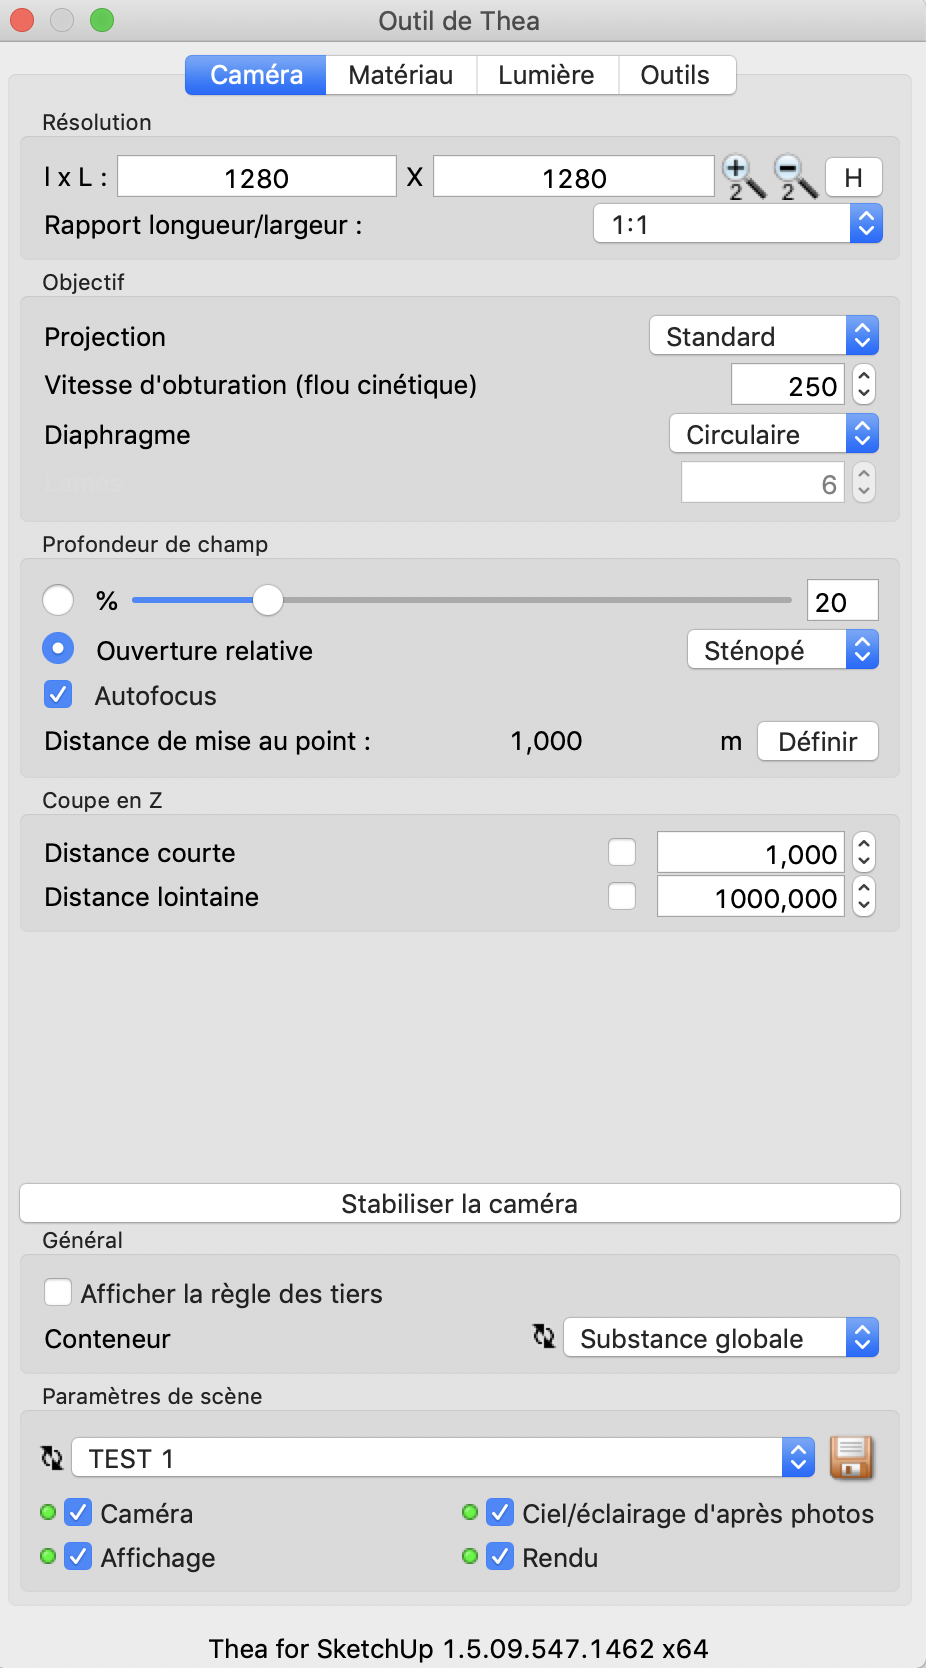The height and width of the screenshot is (1668, 926).
Task: Open the Projection Standard dropdown
Action: [764, 336]
